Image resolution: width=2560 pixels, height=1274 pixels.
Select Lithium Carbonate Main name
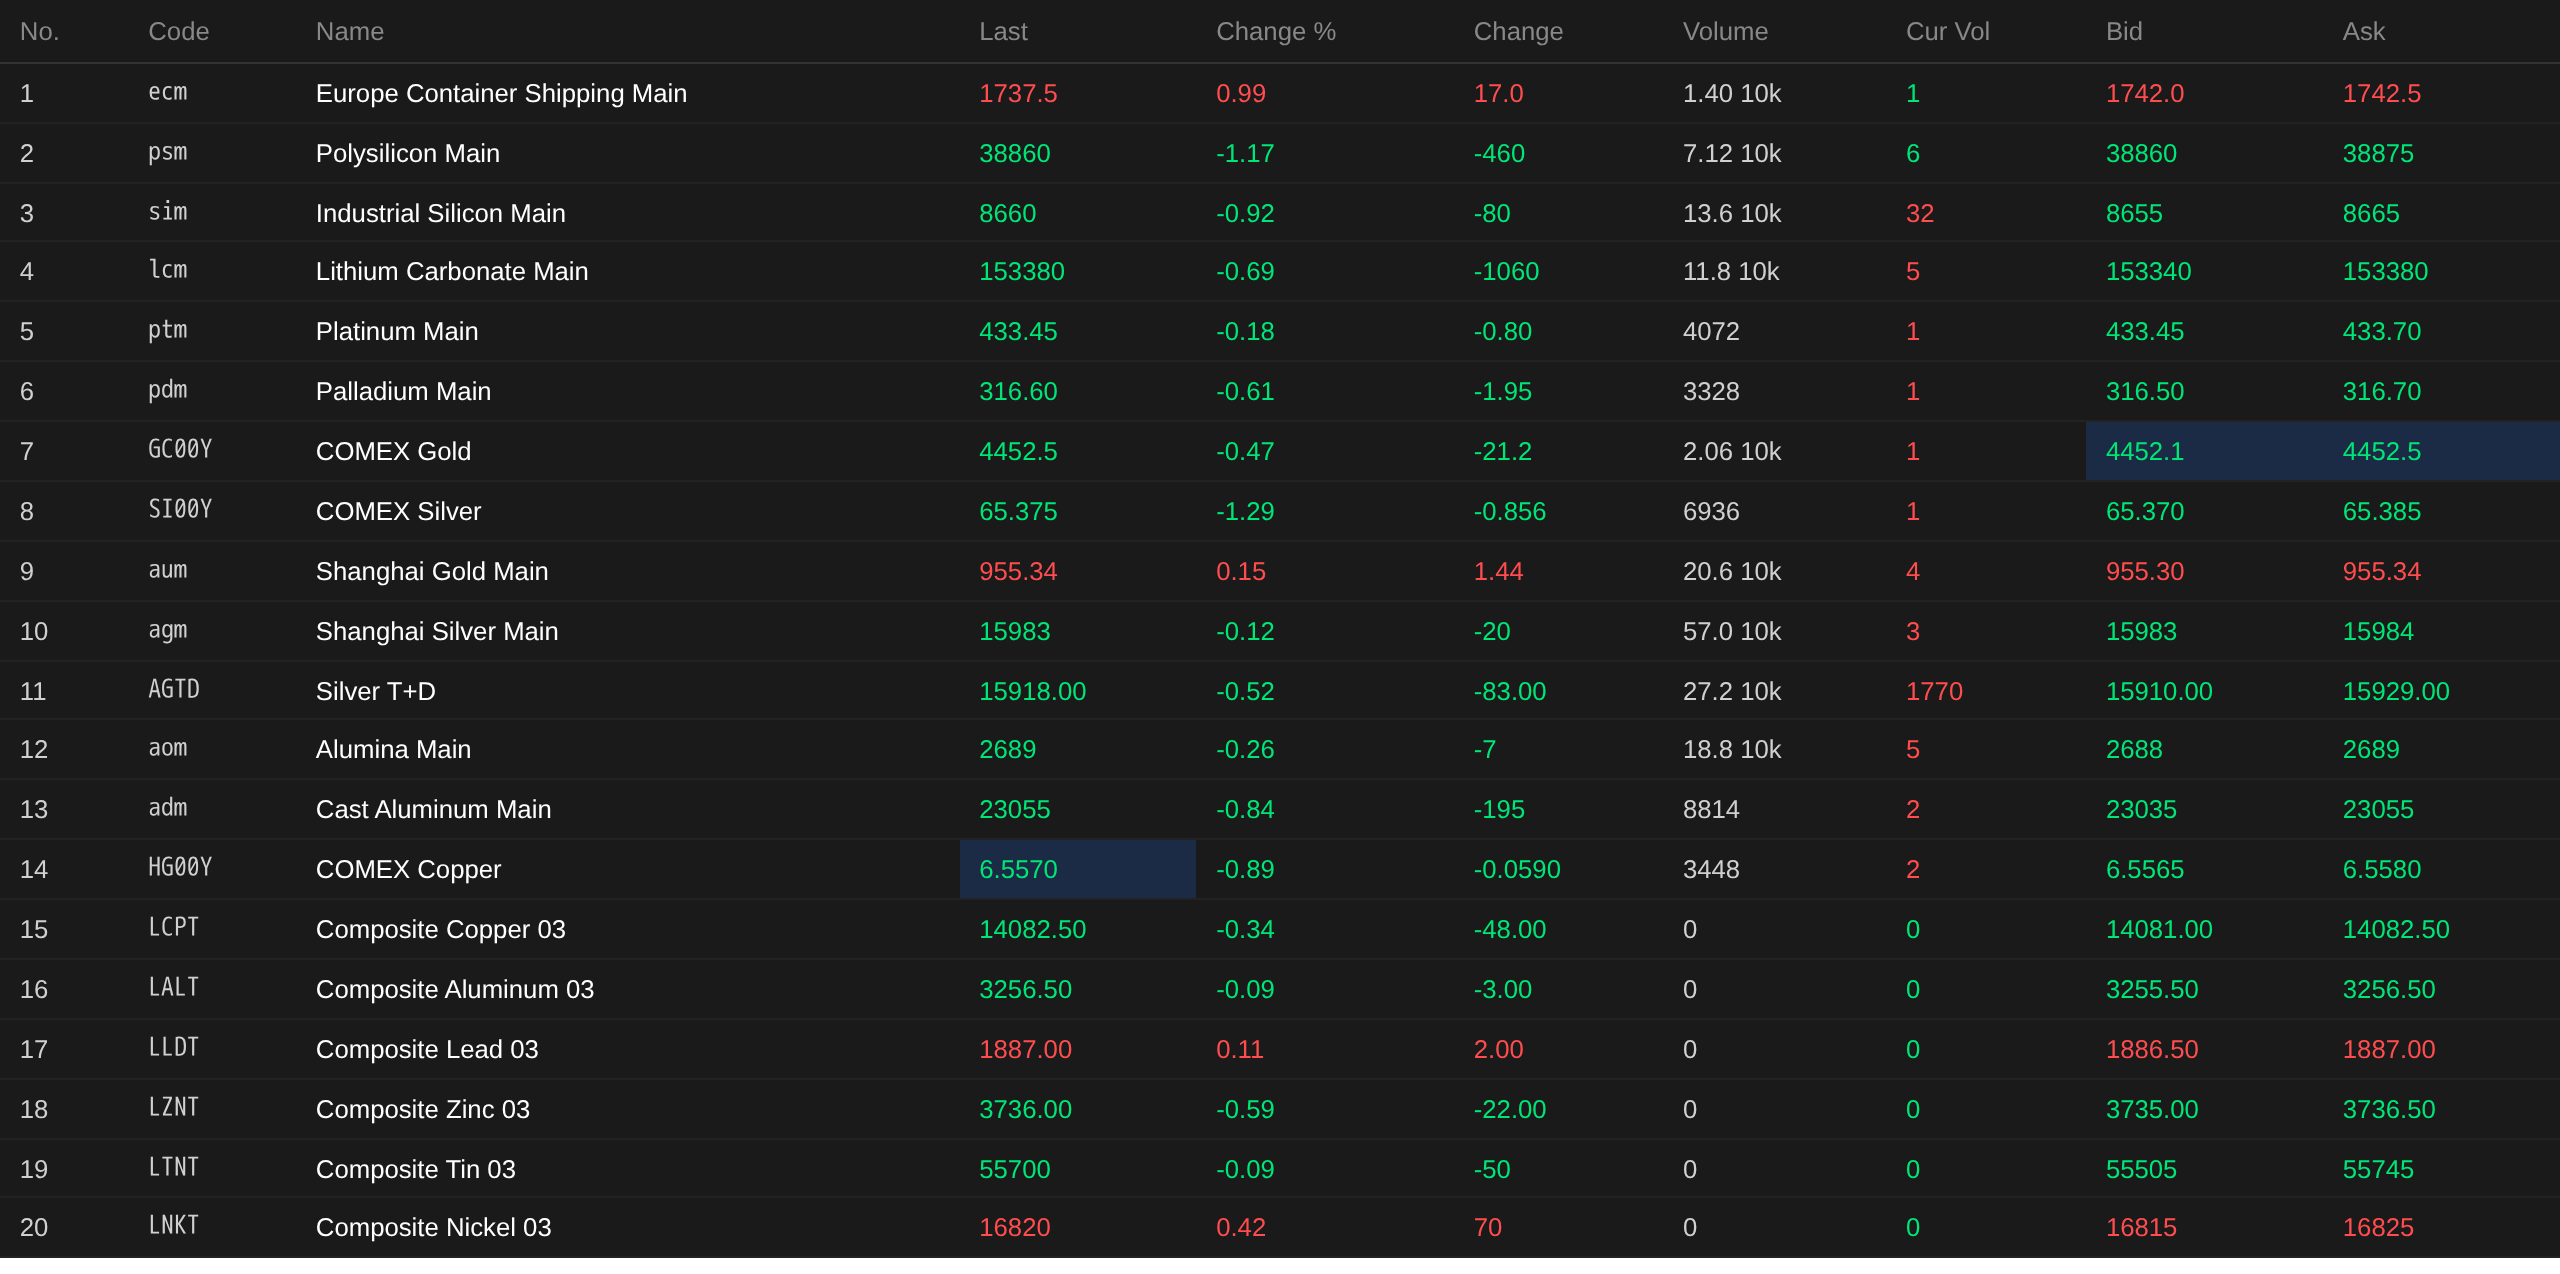coord(451,271)
